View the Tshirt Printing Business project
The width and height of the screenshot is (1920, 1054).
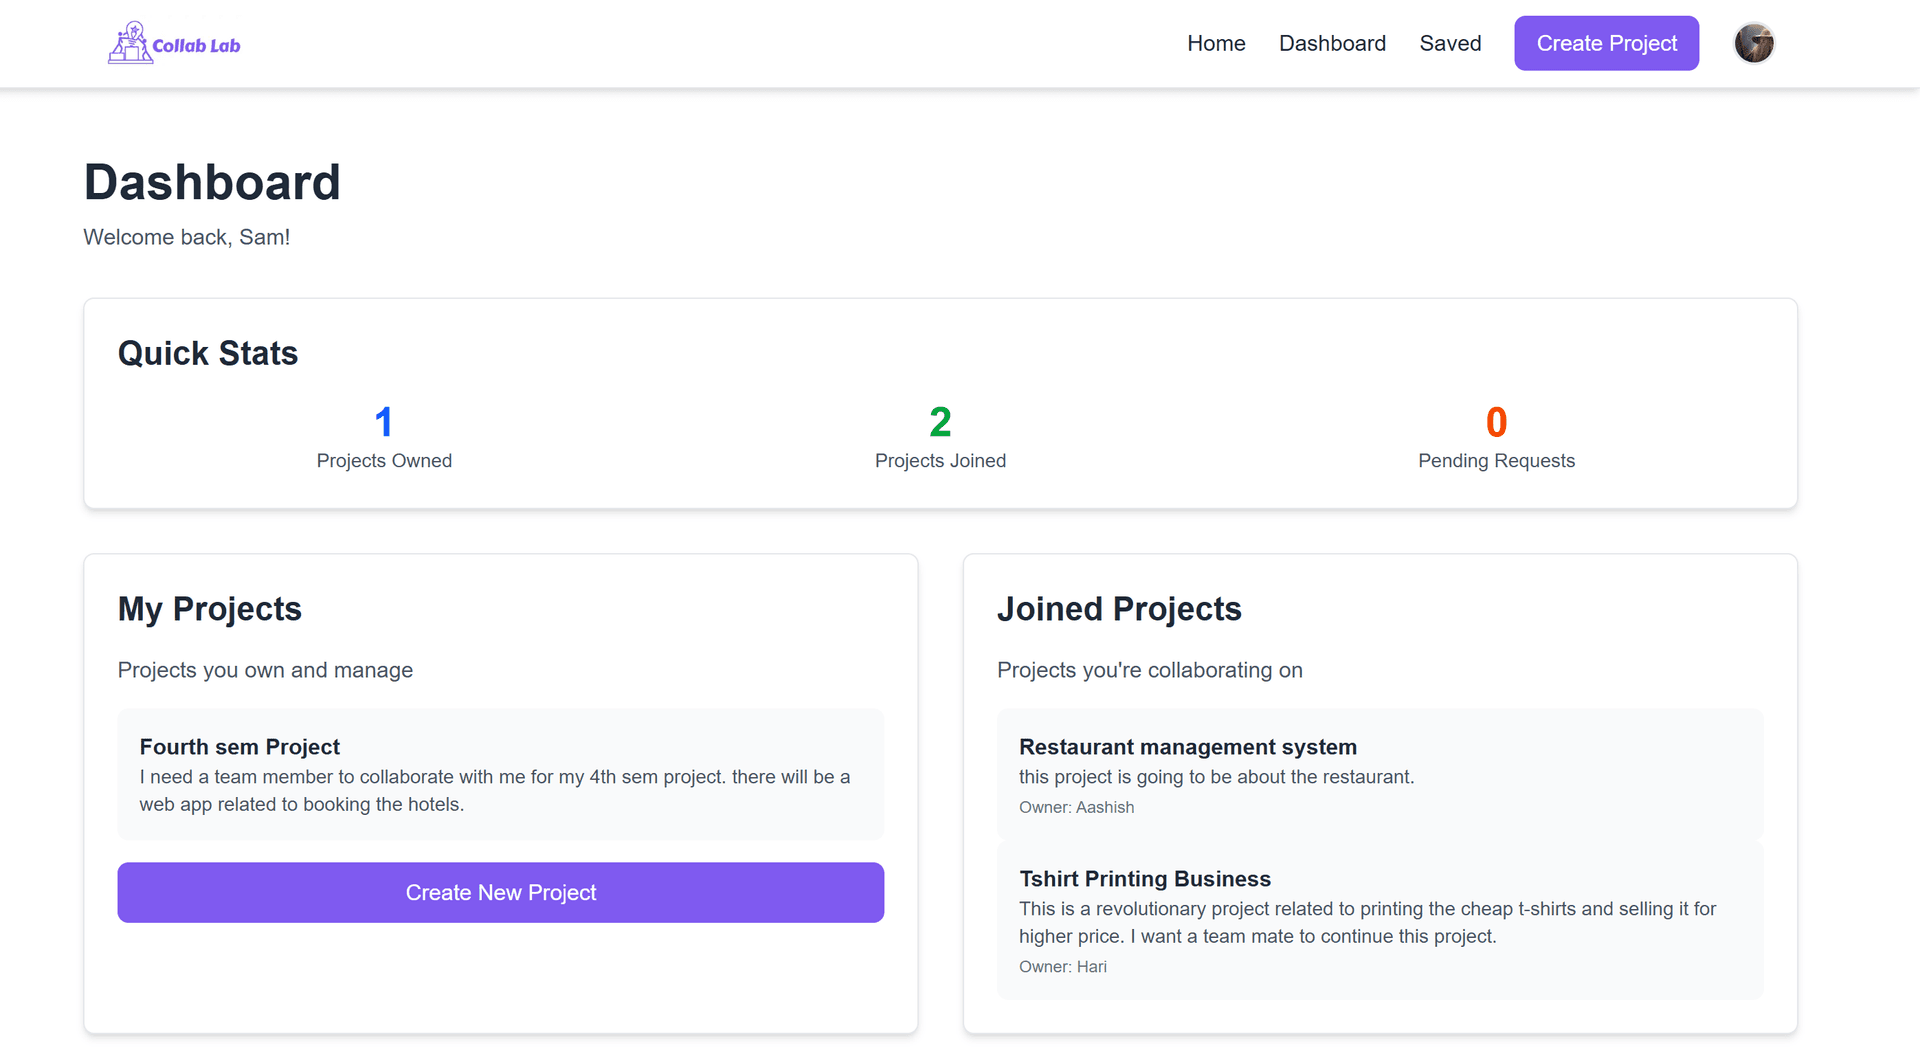tap(1380, 920)
